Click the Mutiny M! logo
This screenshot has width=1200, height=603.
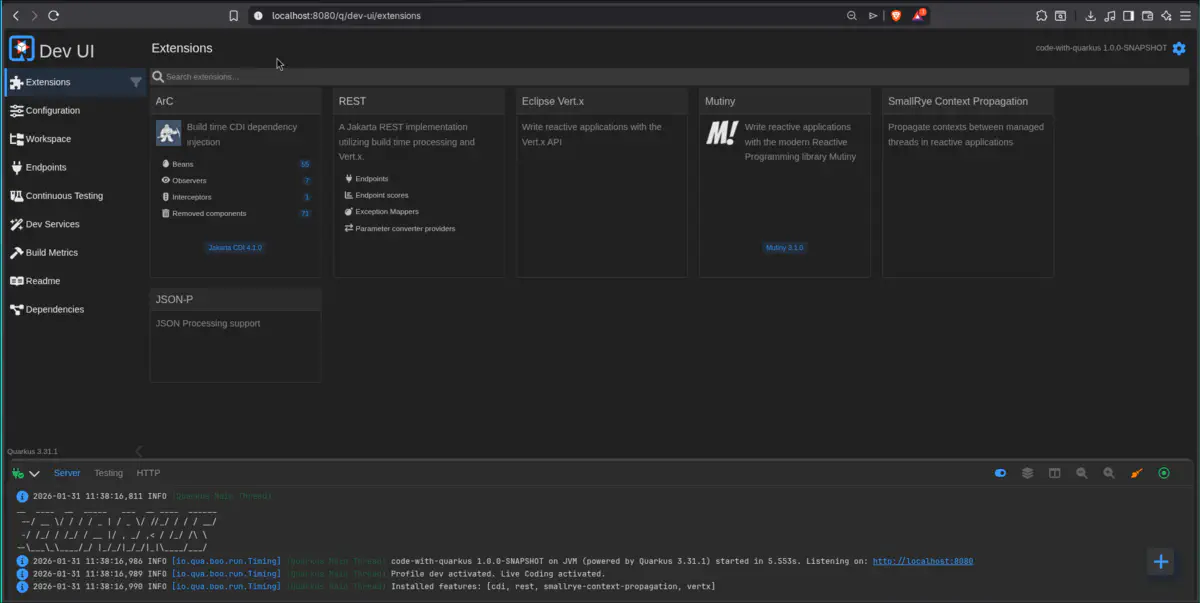click(722, 133)
